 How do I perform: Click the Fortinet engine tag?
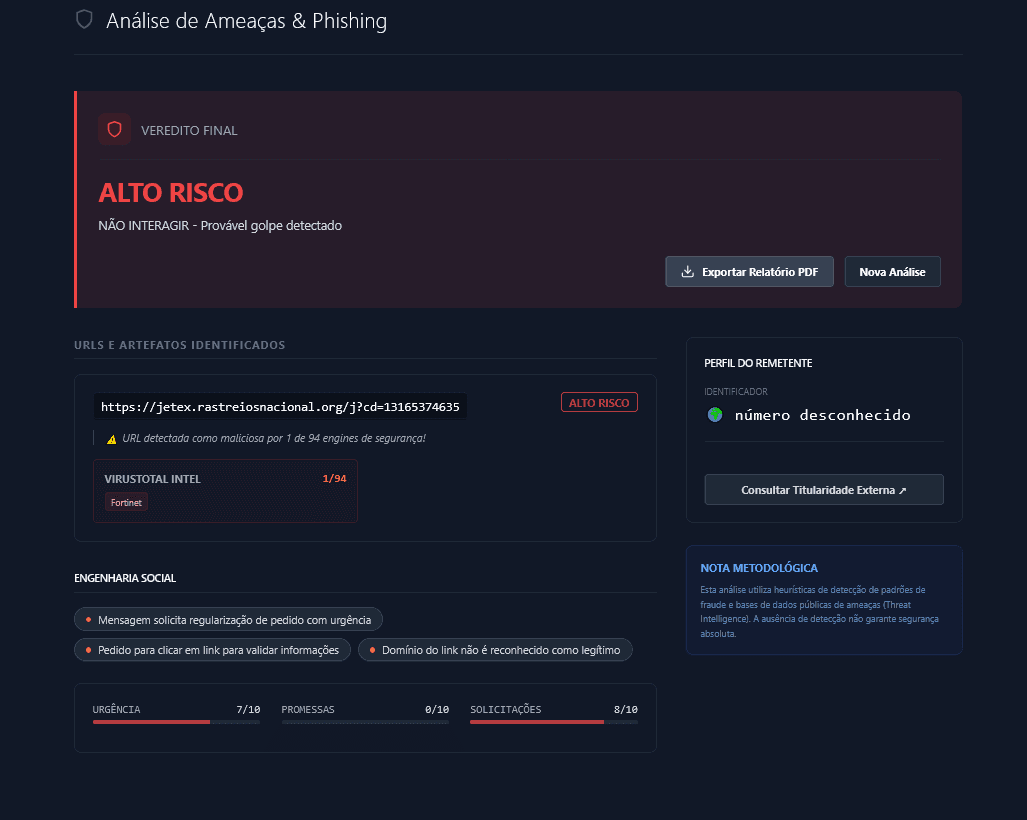[126, 502]
